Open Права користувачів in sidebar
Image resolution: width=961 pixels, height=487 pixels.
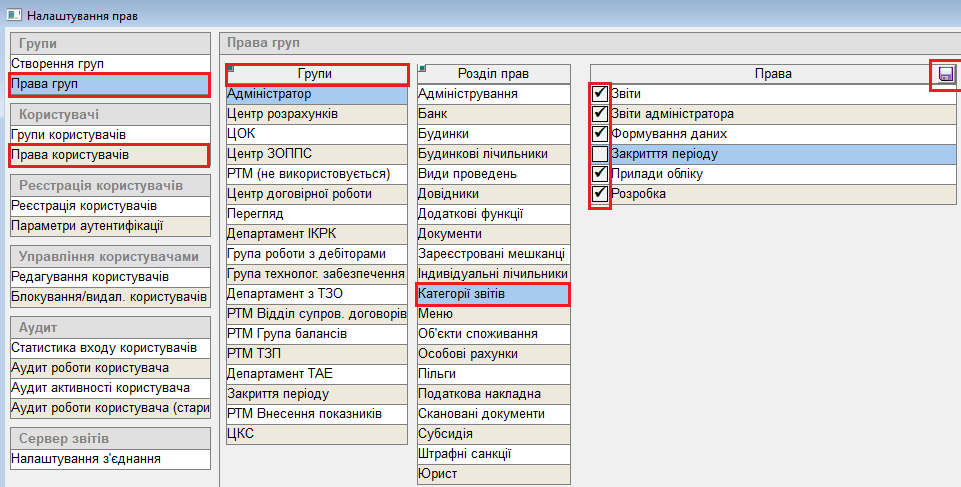point(108,155)
